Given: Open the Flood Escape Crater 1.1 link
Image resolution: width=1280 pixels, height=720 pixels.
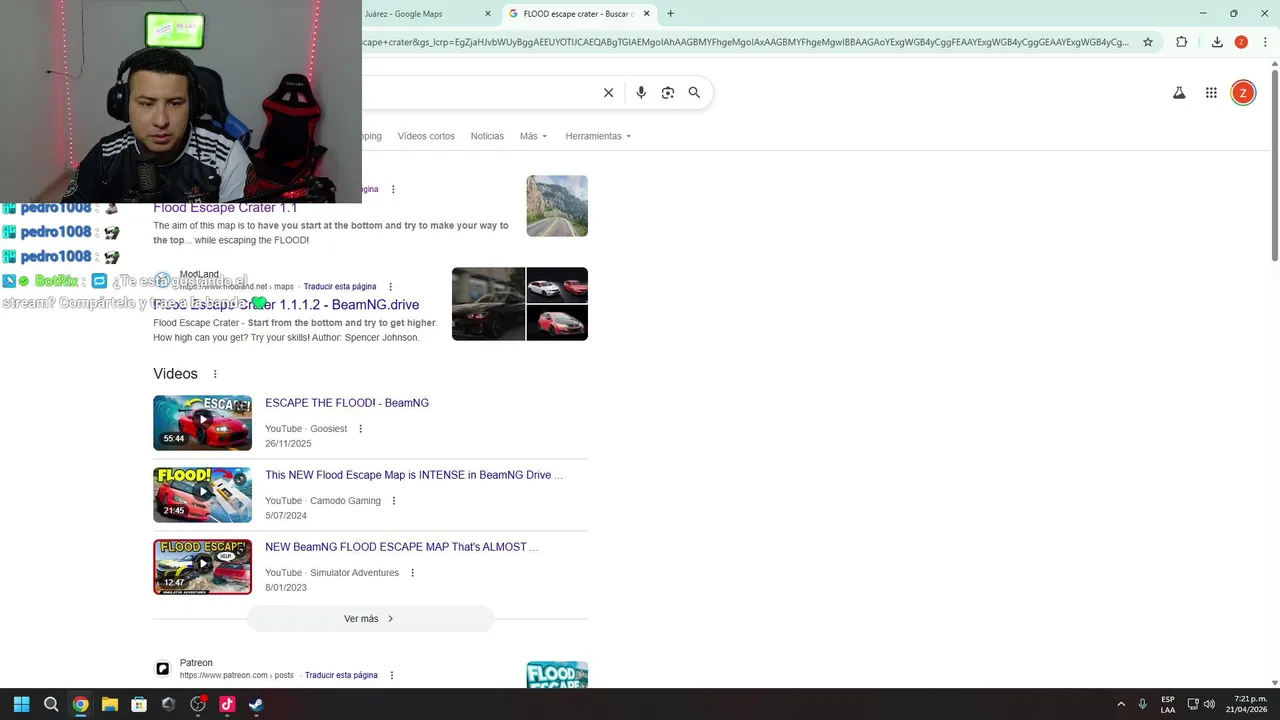Looking at the screenshot, I should 225,208.
